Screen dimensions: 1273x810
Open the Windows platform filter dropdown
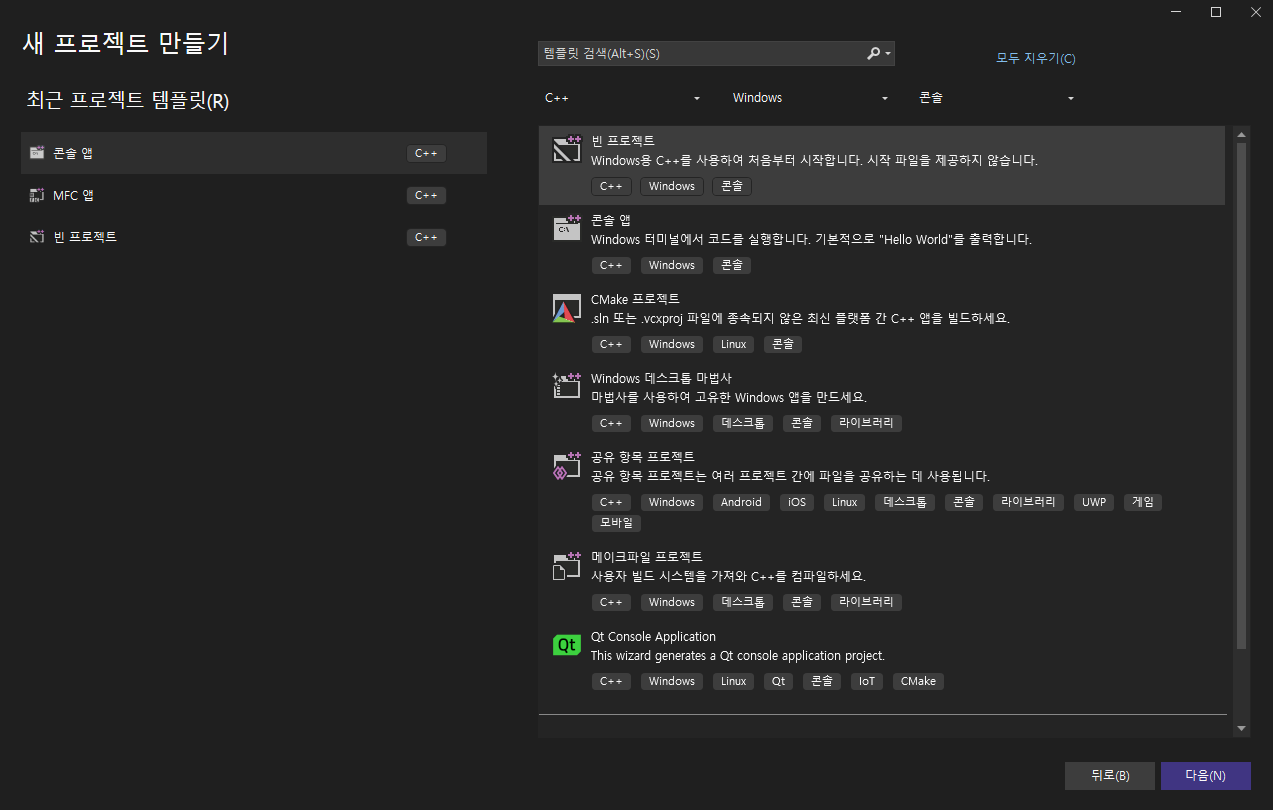810,98
